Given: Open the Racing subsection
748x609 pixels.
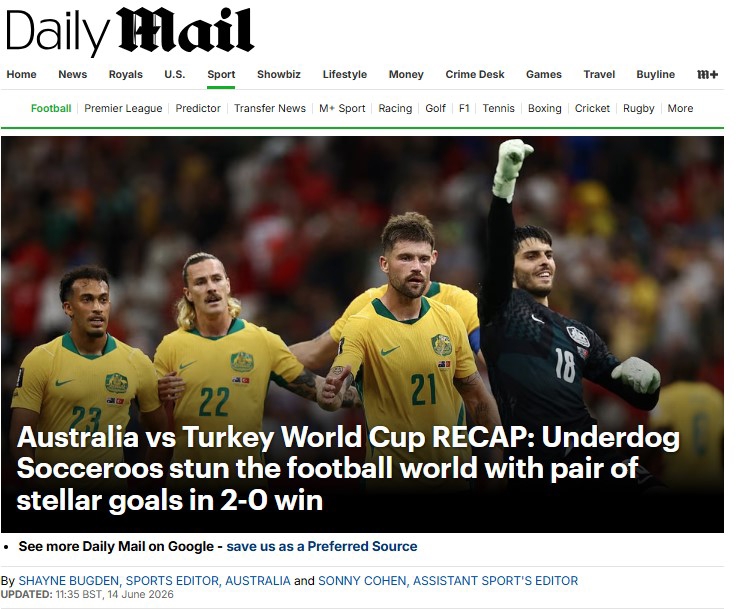Looking at the screenshot, I should (395, 108).
